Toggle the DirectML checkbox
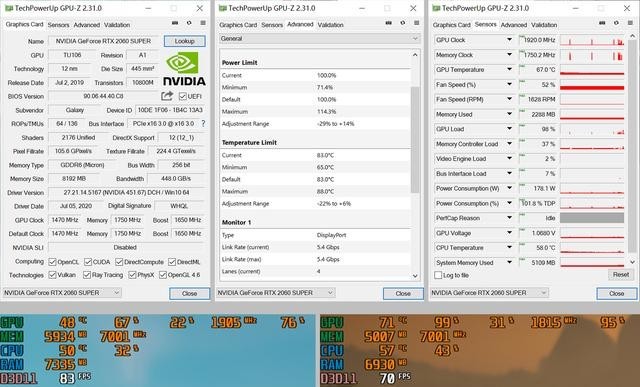 point(172,262)
